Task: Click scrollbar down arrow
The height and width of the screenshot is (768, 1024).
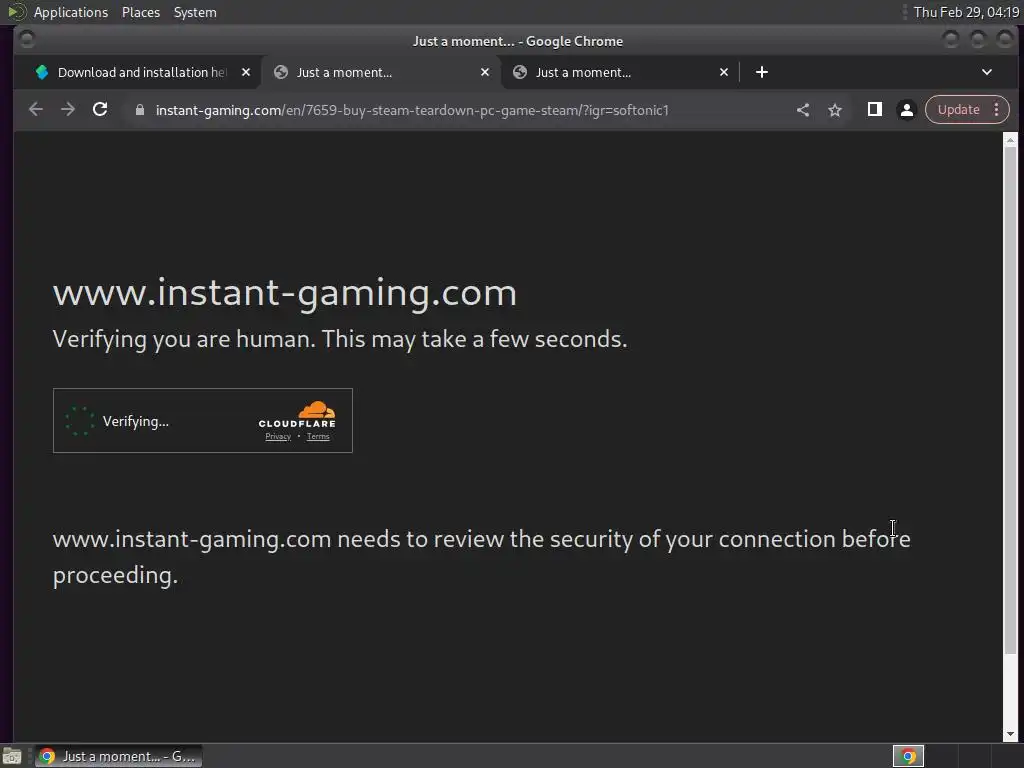Action: (x=1010, y=735)
